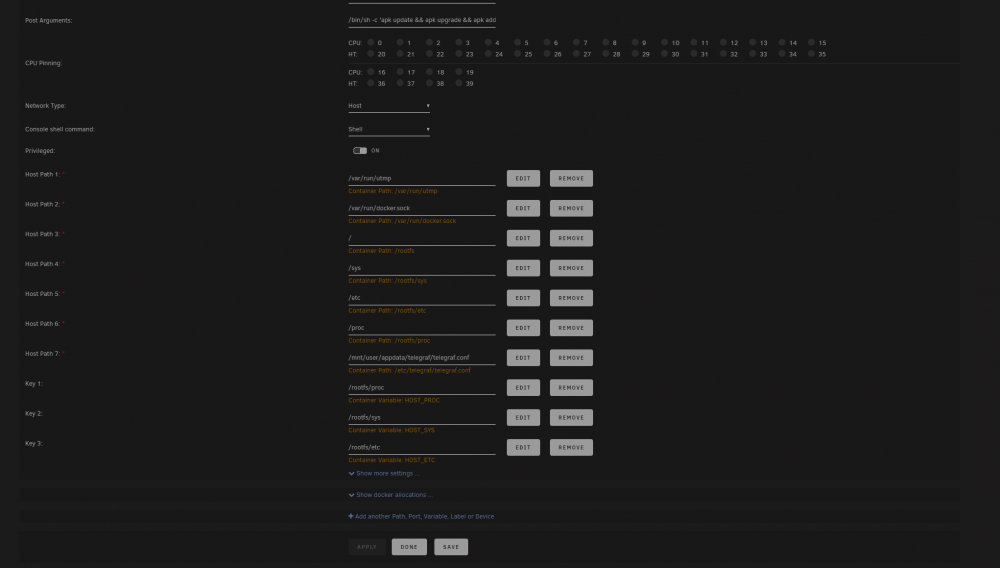Open Console shell command dropdown
This screenshot has width=1000, height=568.
[389, 129]
